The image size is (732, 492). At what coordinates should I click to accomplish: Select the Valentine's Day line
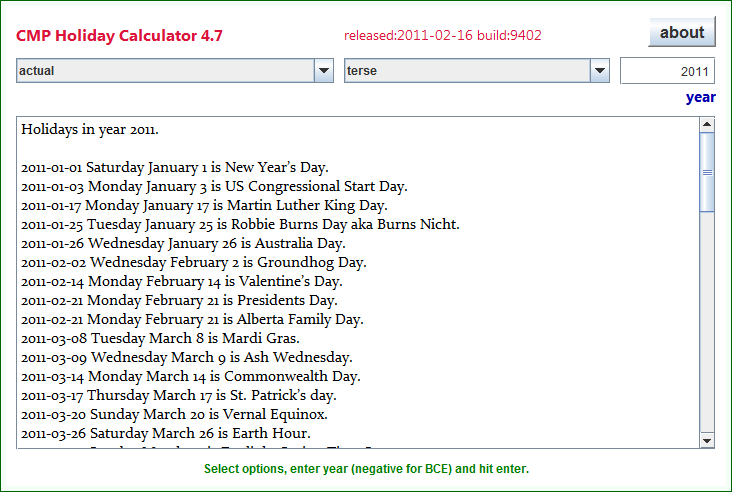pyautogui.click(x=182, y=281)
